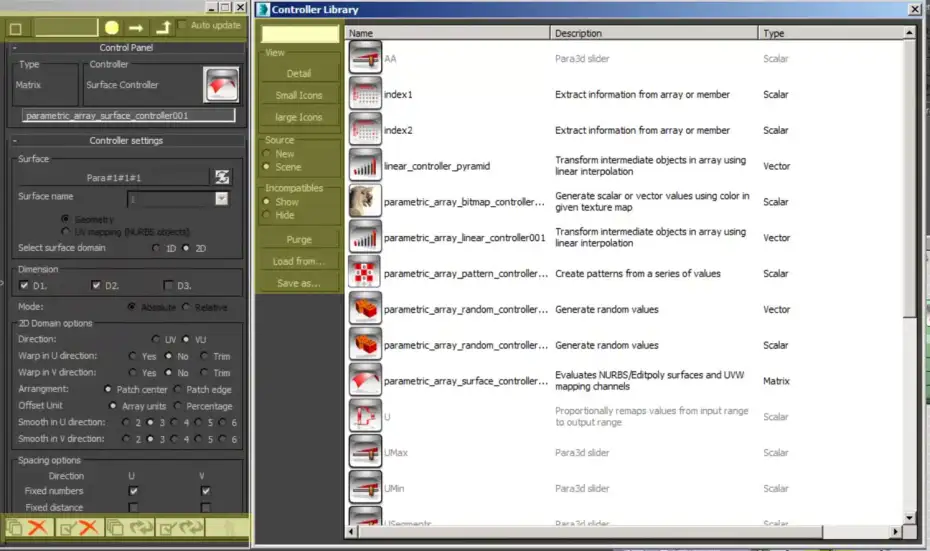Click the Save as... button

coord(299,284)
